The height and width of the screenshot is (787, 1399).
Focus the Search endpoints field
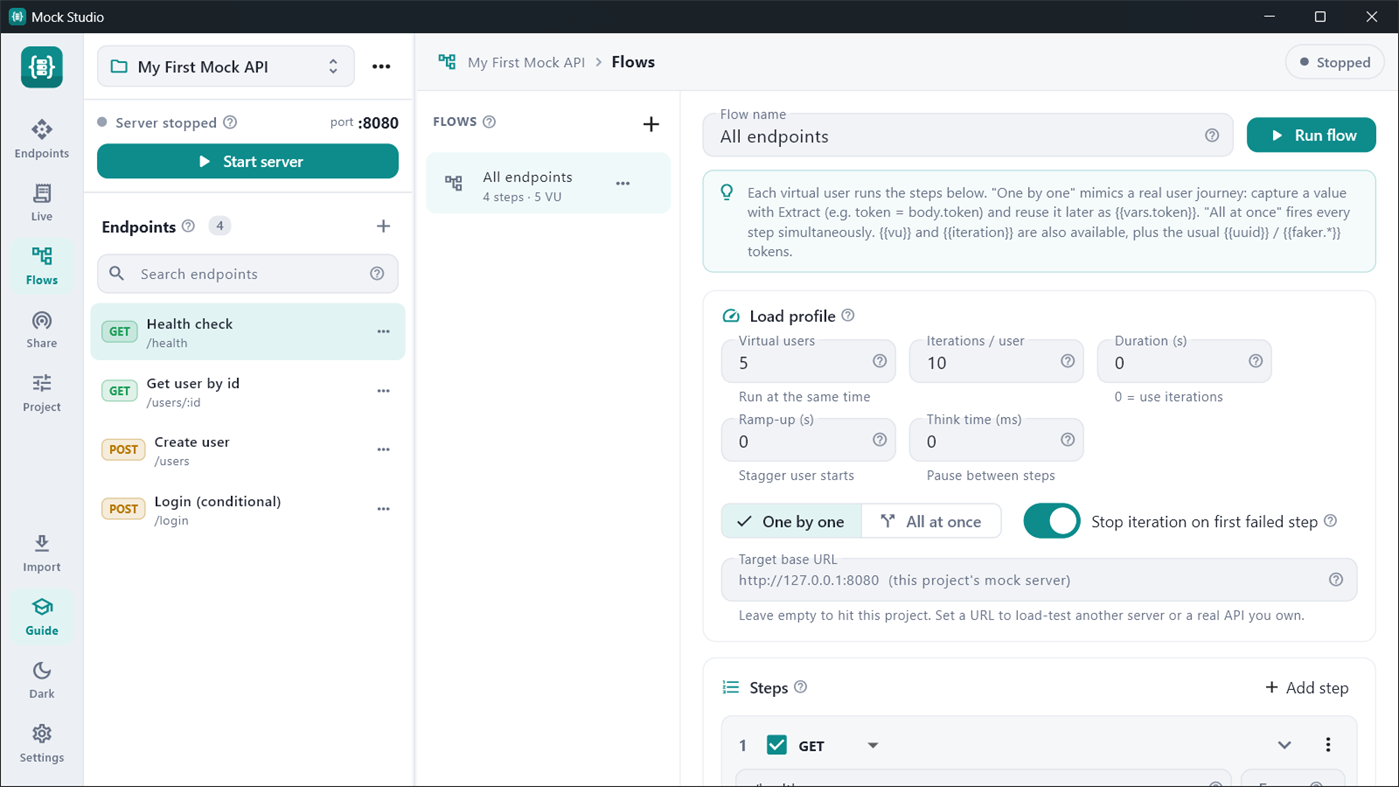[248, 273]
